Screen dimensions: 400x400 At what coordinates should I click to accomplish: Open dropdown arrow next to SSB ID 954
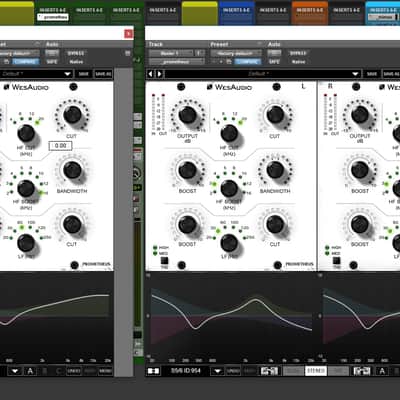click(217, 371)
